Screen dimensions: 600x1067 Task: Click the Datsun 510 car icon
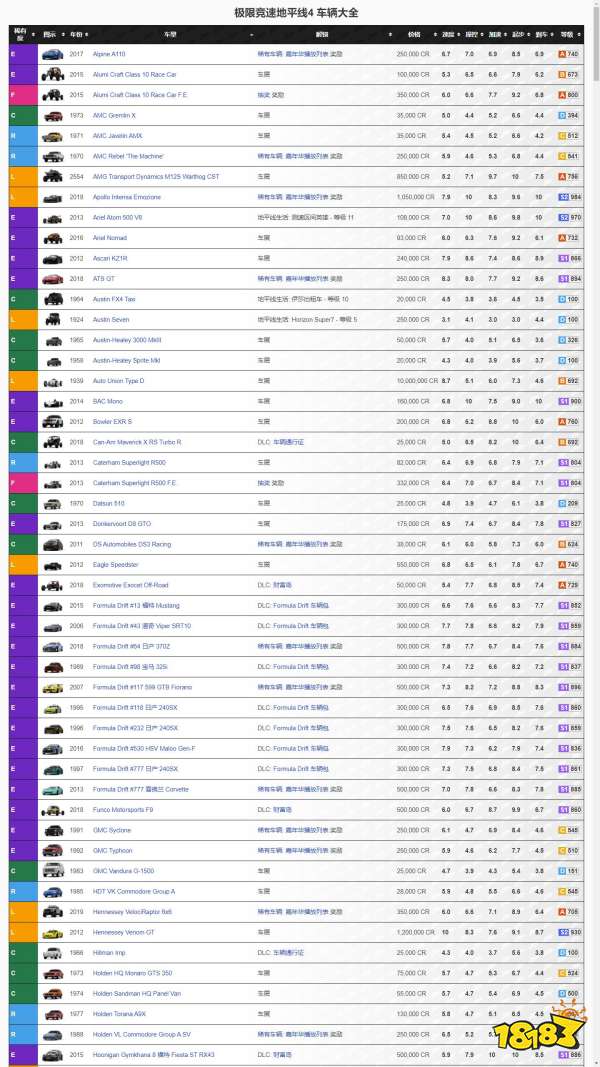[x=52, y=504]
